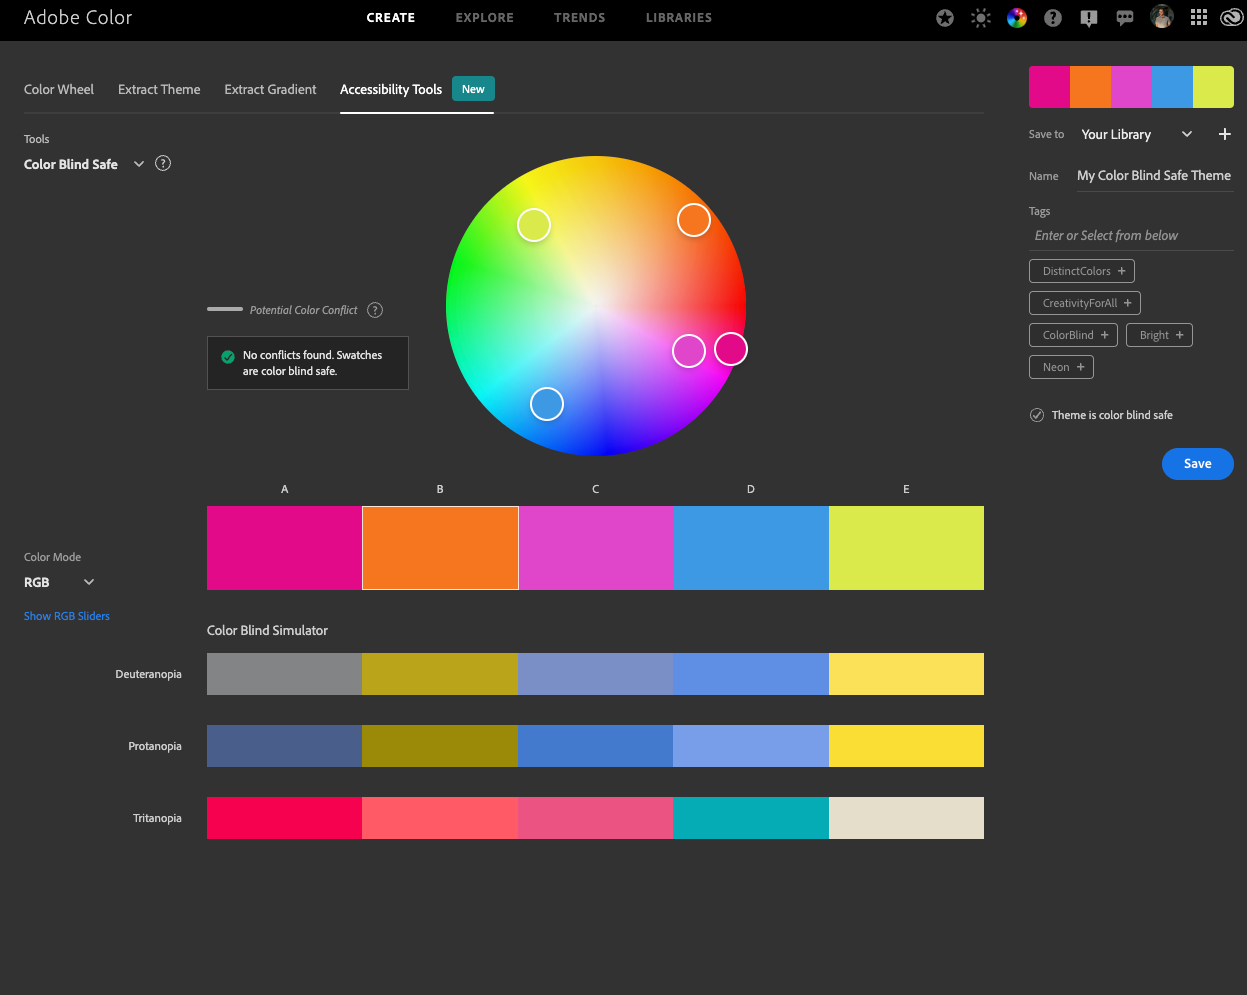Screen dimensions: 1247x995
Task: Expand the Color Blind Safe tools dropdown
Action: (x=139, y=164)
